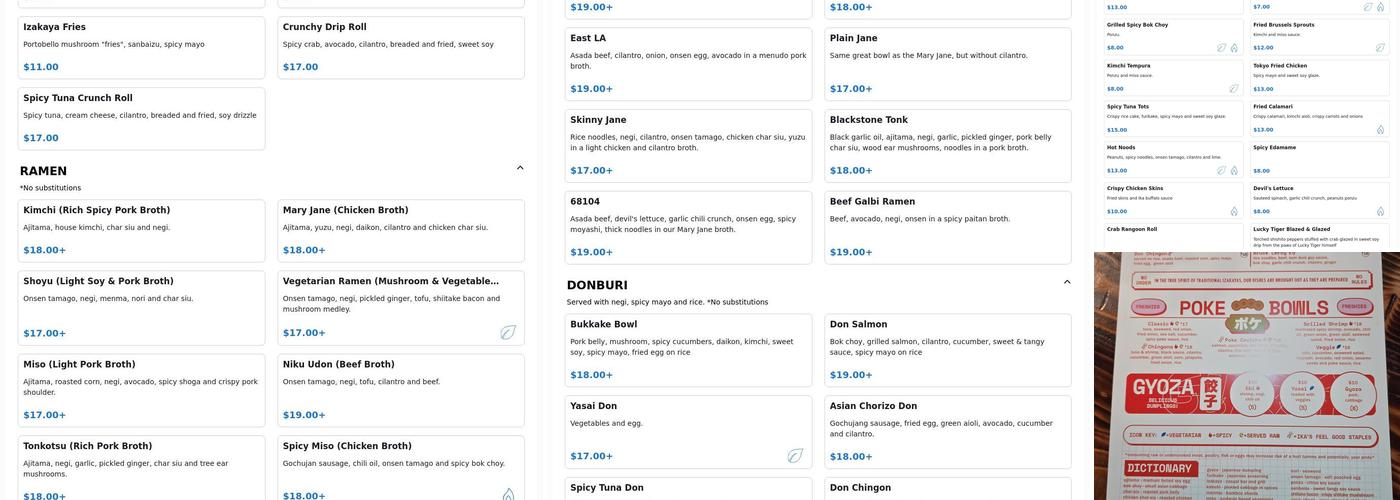Open the Crunchy Drip Roll item
The image size is (1400, 500).
[x=400, y=47]
